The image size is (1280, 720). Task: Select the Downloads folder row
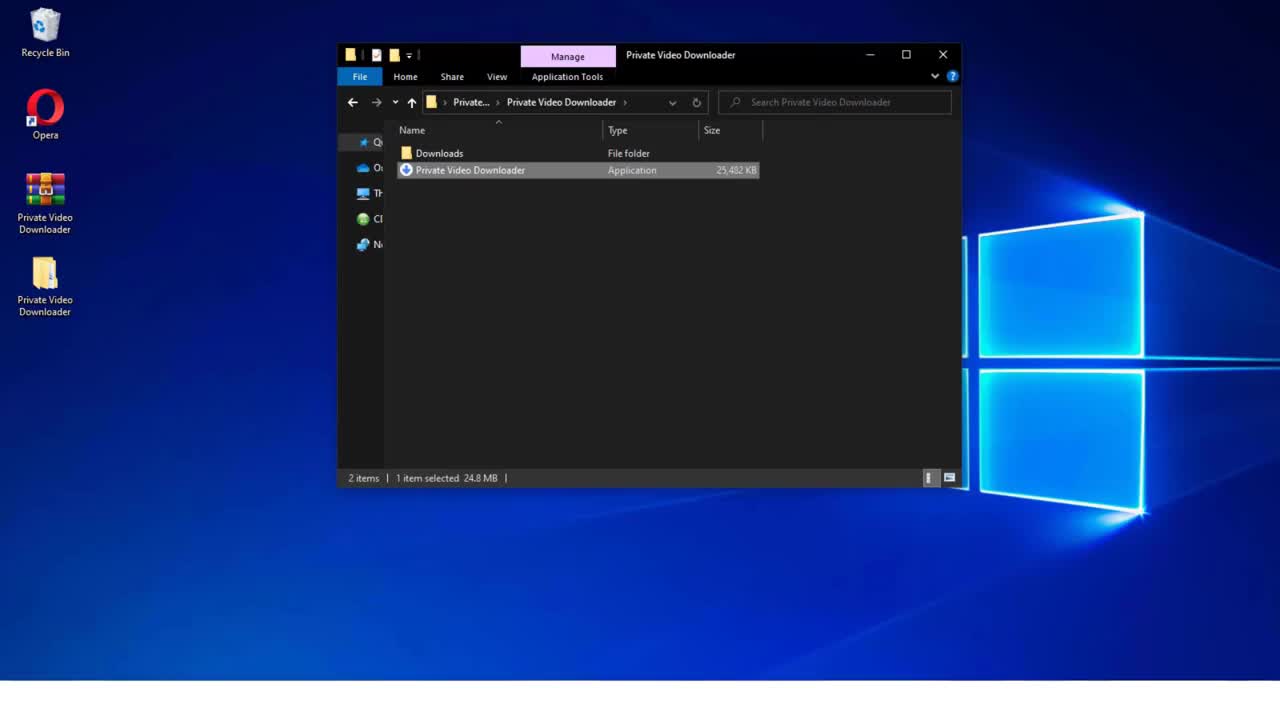point(578,153)
